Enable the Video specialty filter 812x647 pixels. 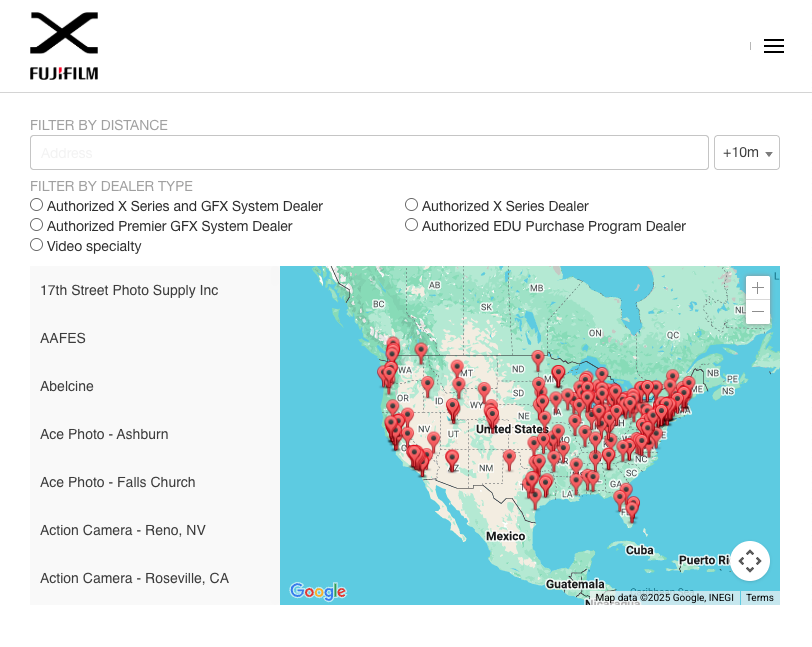pyautogui.click(x=36, y=244)
